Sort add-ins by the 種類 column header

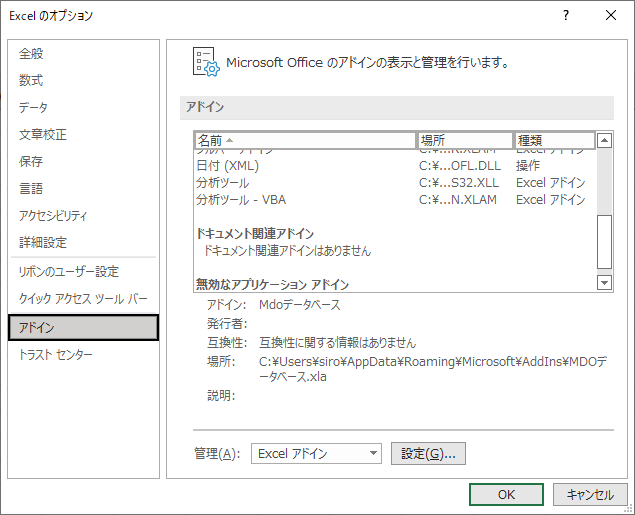coord(554,140)
